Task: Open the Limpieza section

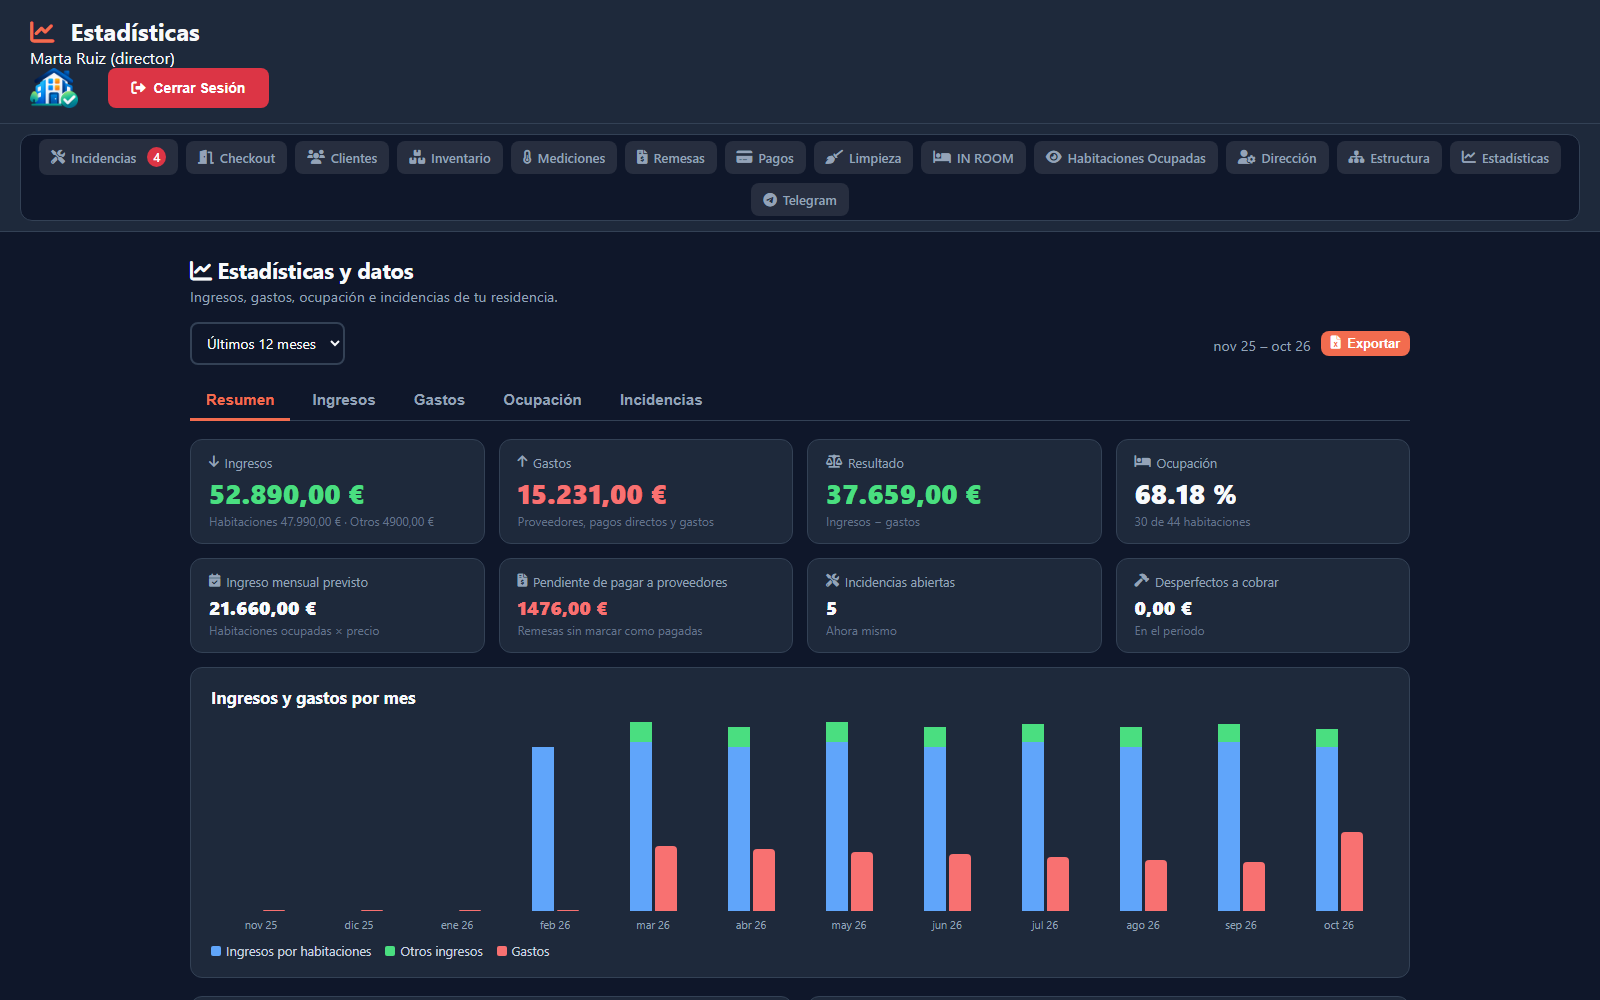Action: tap(863, 158)
